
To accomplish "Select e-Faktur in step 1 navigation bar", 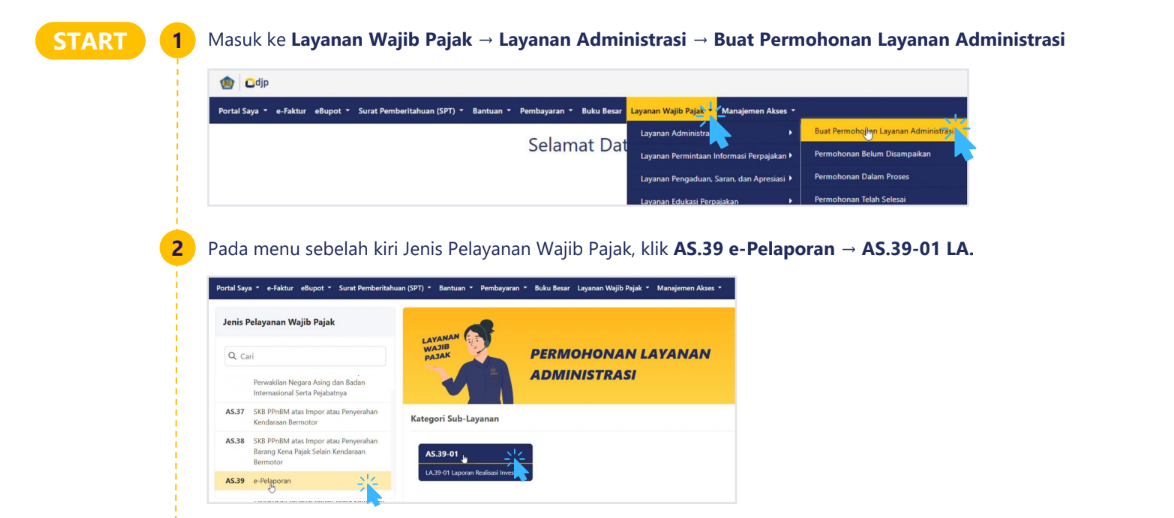I will click(x=290, y=111).
